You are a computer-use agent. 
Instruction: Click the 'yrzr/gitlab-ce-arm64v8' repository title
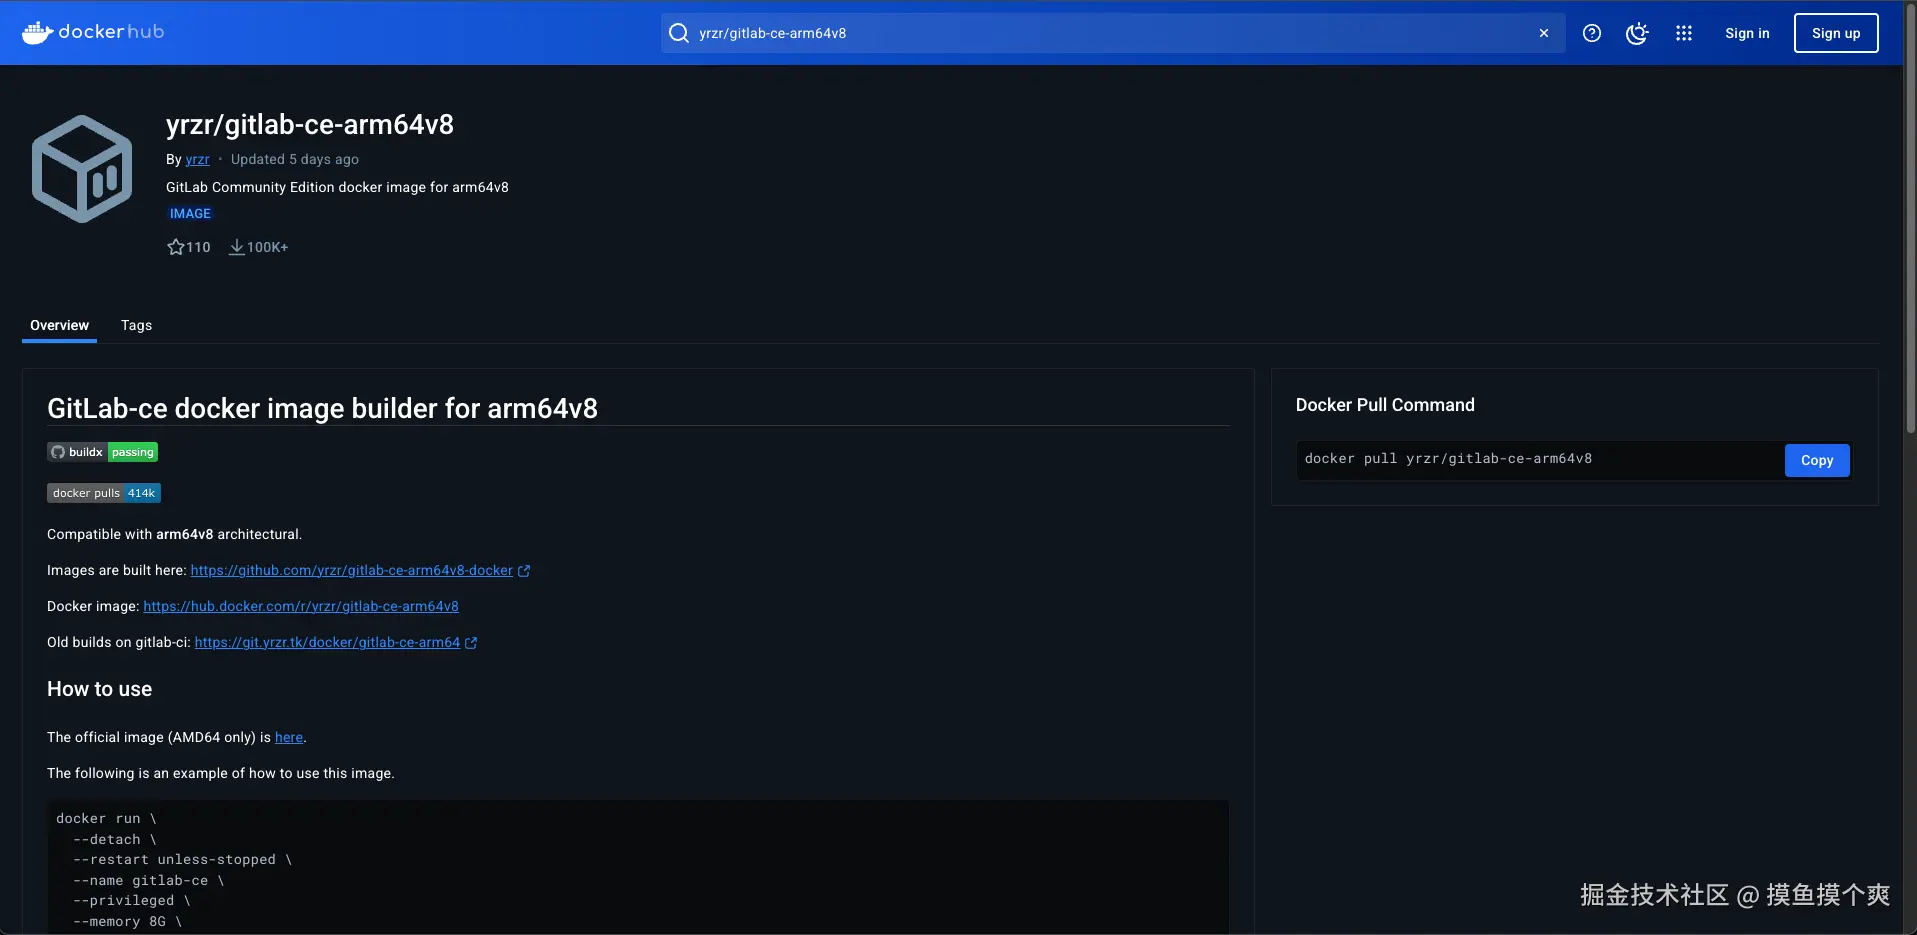coord(310,124)
